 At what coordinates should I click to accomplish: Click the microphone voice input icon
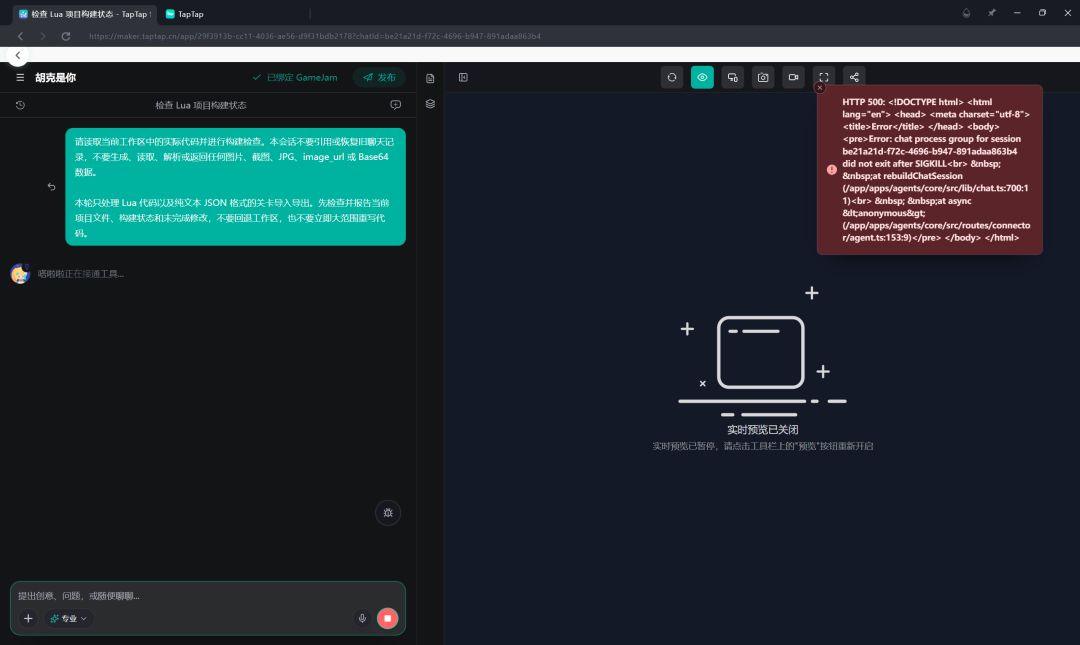point(362,618)
